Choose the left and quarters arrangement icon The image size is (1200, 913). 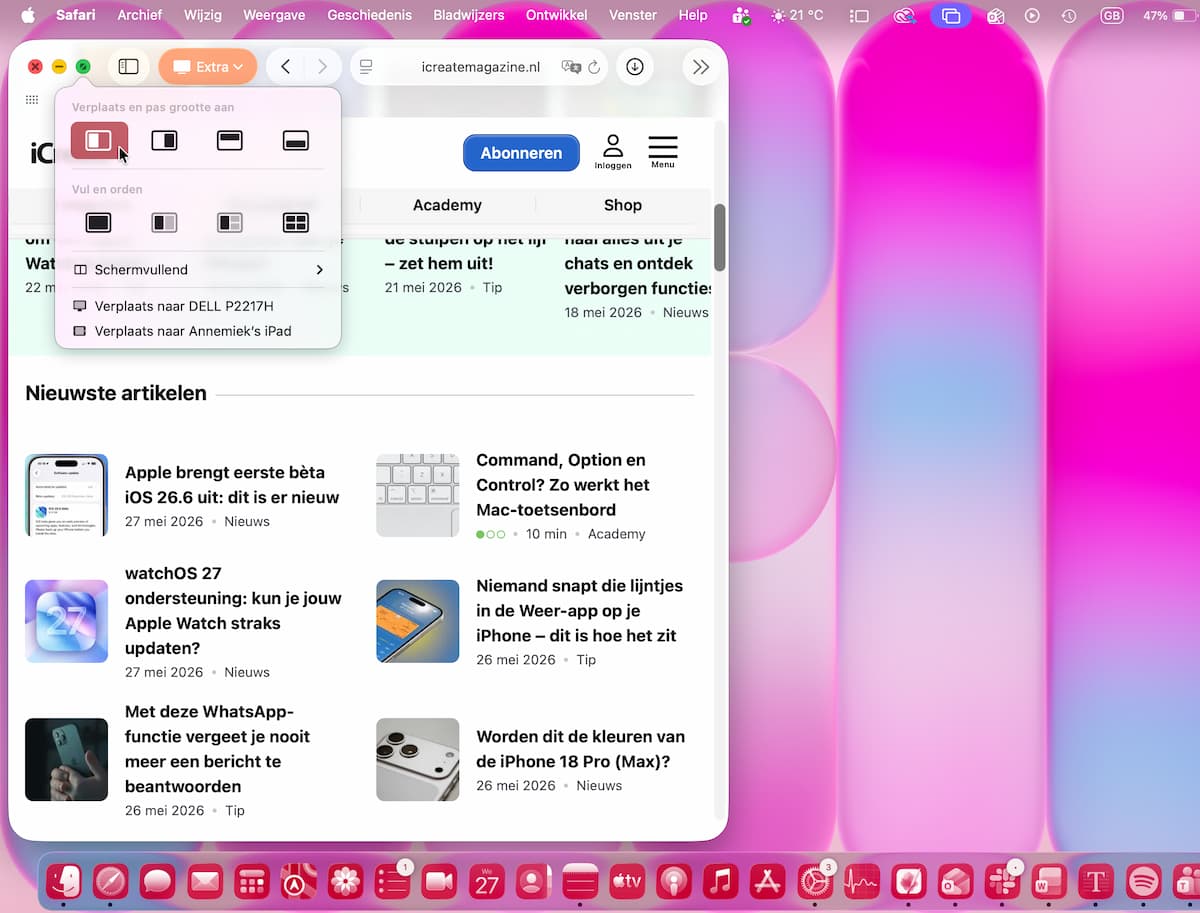click(x=230, y=223)
